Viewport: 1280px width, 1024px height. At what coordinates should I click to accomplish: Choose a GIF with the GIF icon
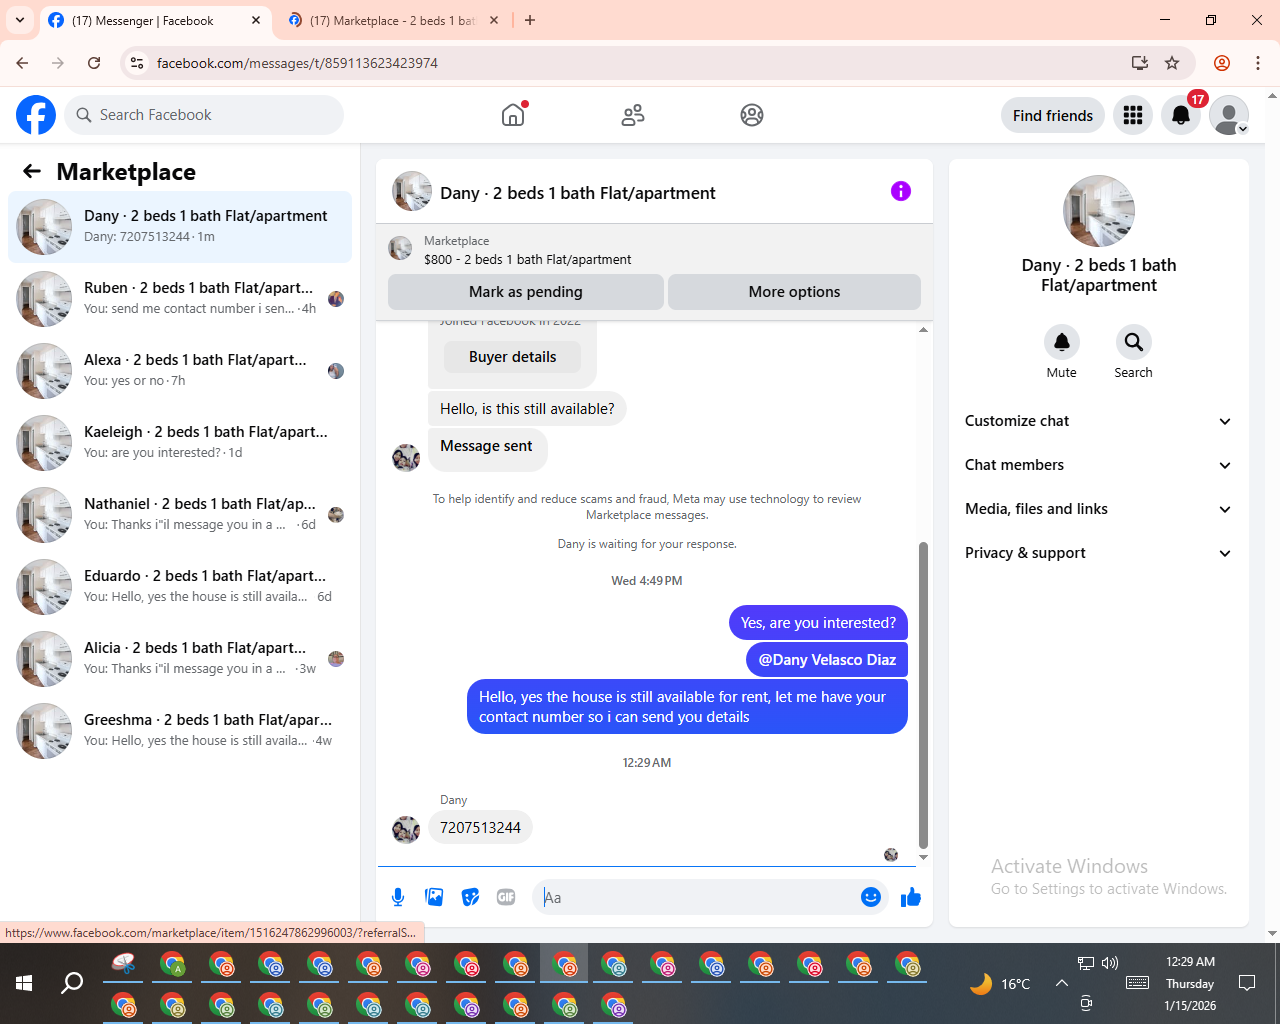(506, 897)
